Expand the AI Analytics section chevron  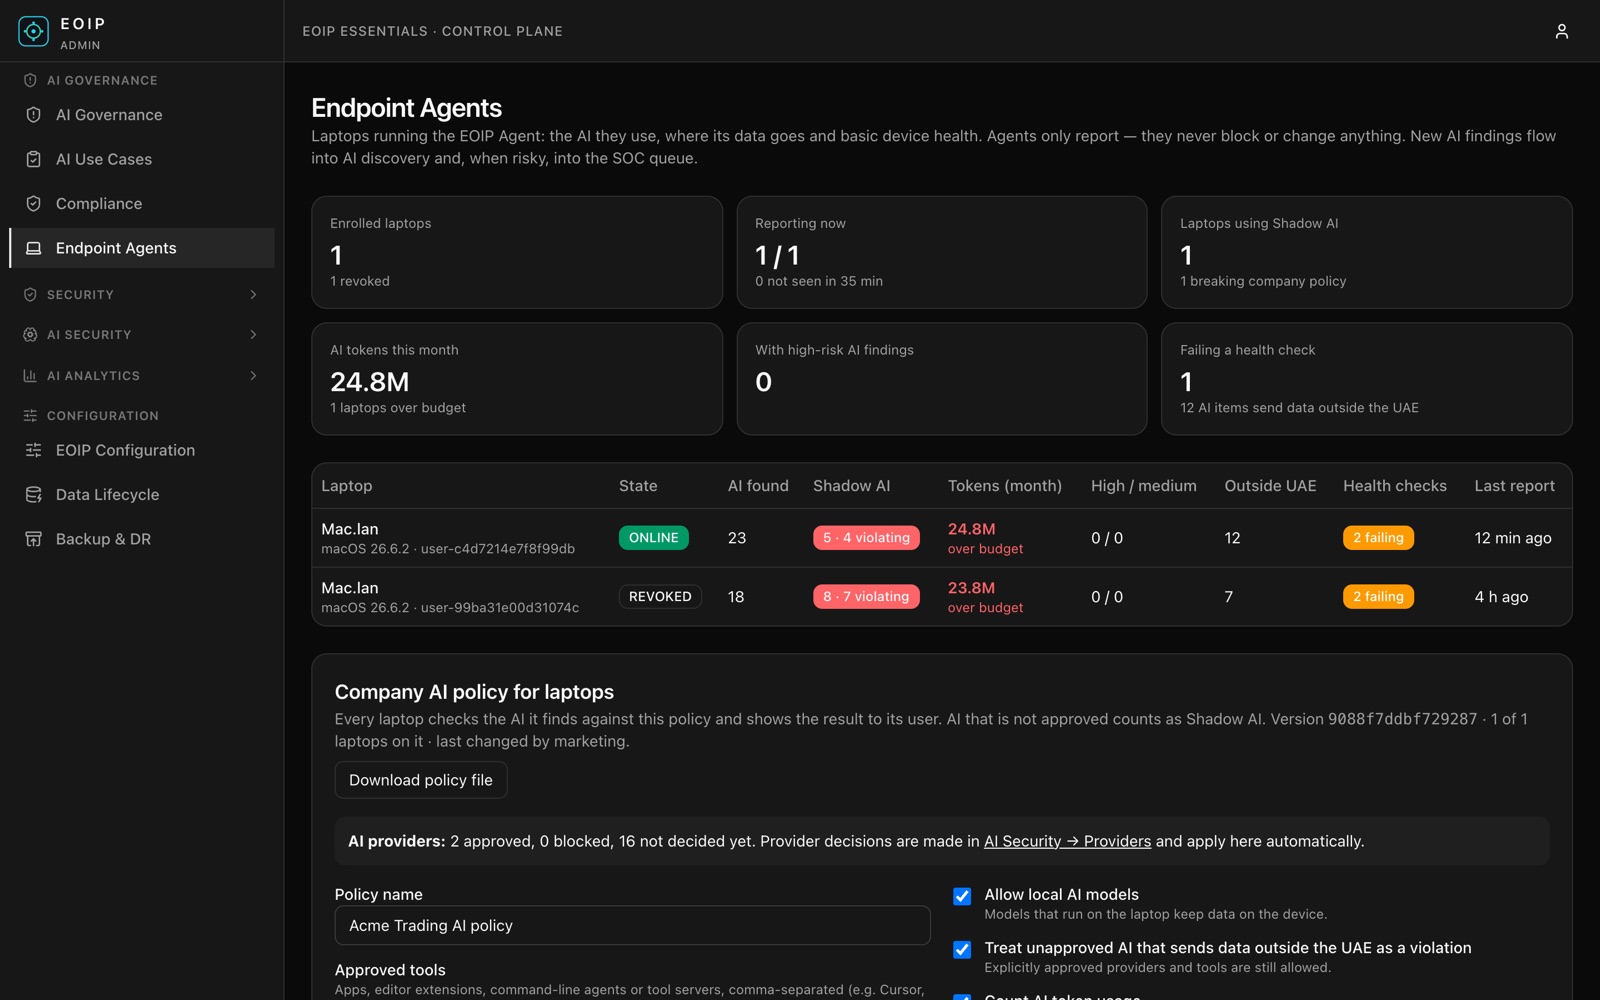[x=253, y=376]
